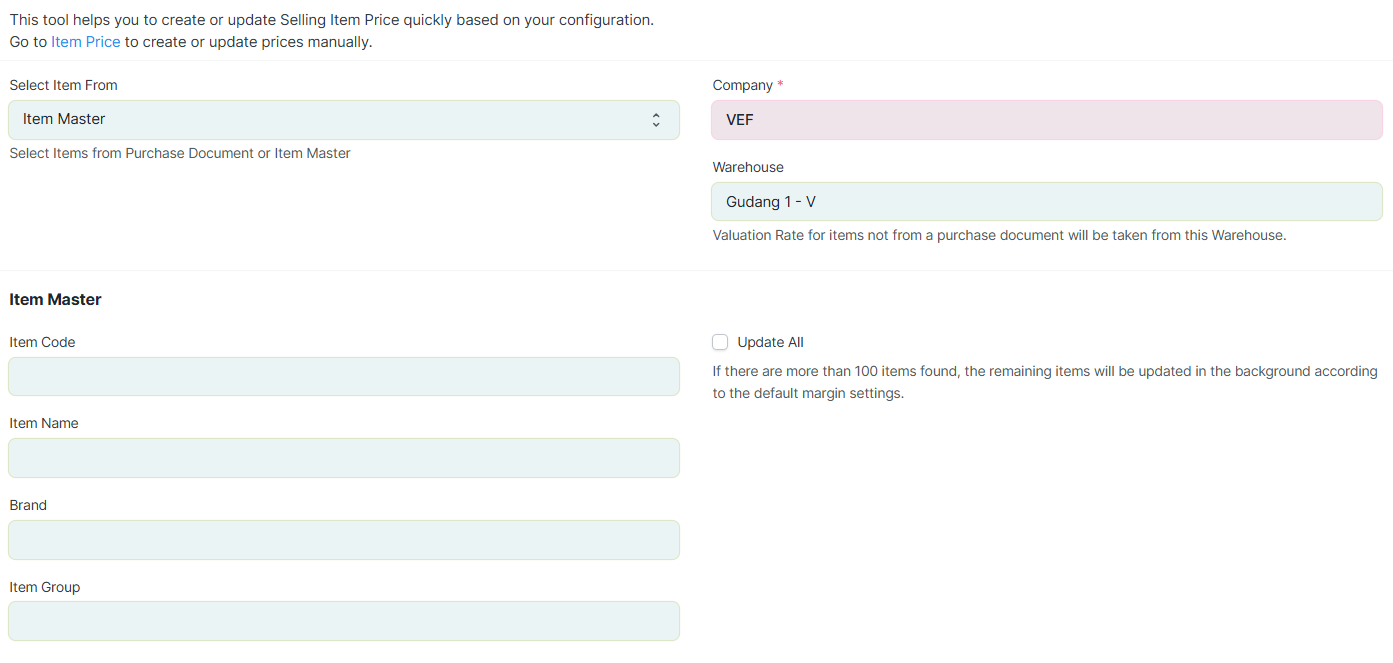Click the Warehouse field showing Gudang 1 - V
Screen dimensions: 1393x663
1047,202
